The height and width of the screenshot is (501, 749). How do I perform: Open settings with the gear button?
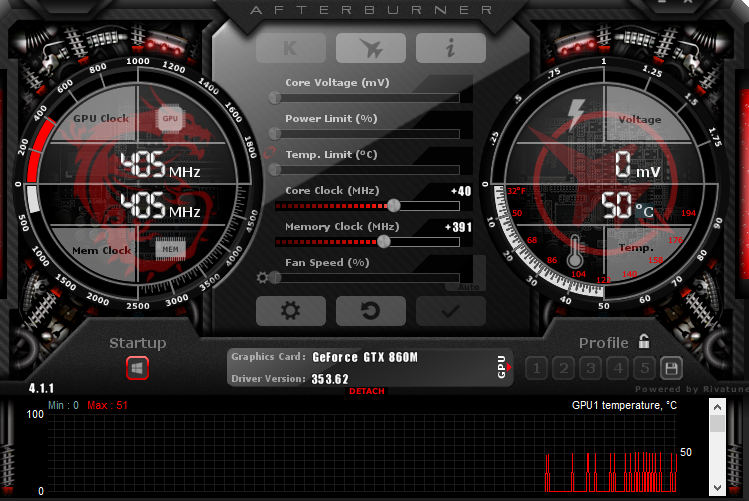[x=291, y=311]
